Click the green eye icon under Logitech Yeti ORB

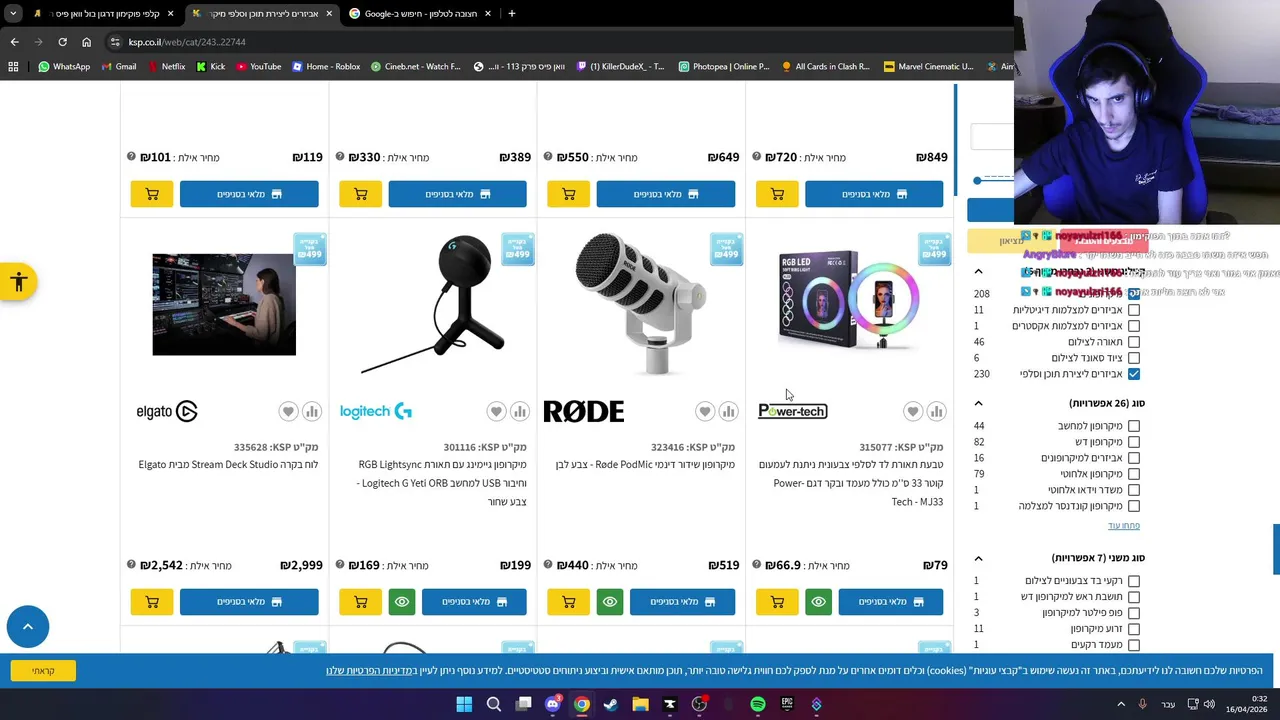[x=402, y=602]
